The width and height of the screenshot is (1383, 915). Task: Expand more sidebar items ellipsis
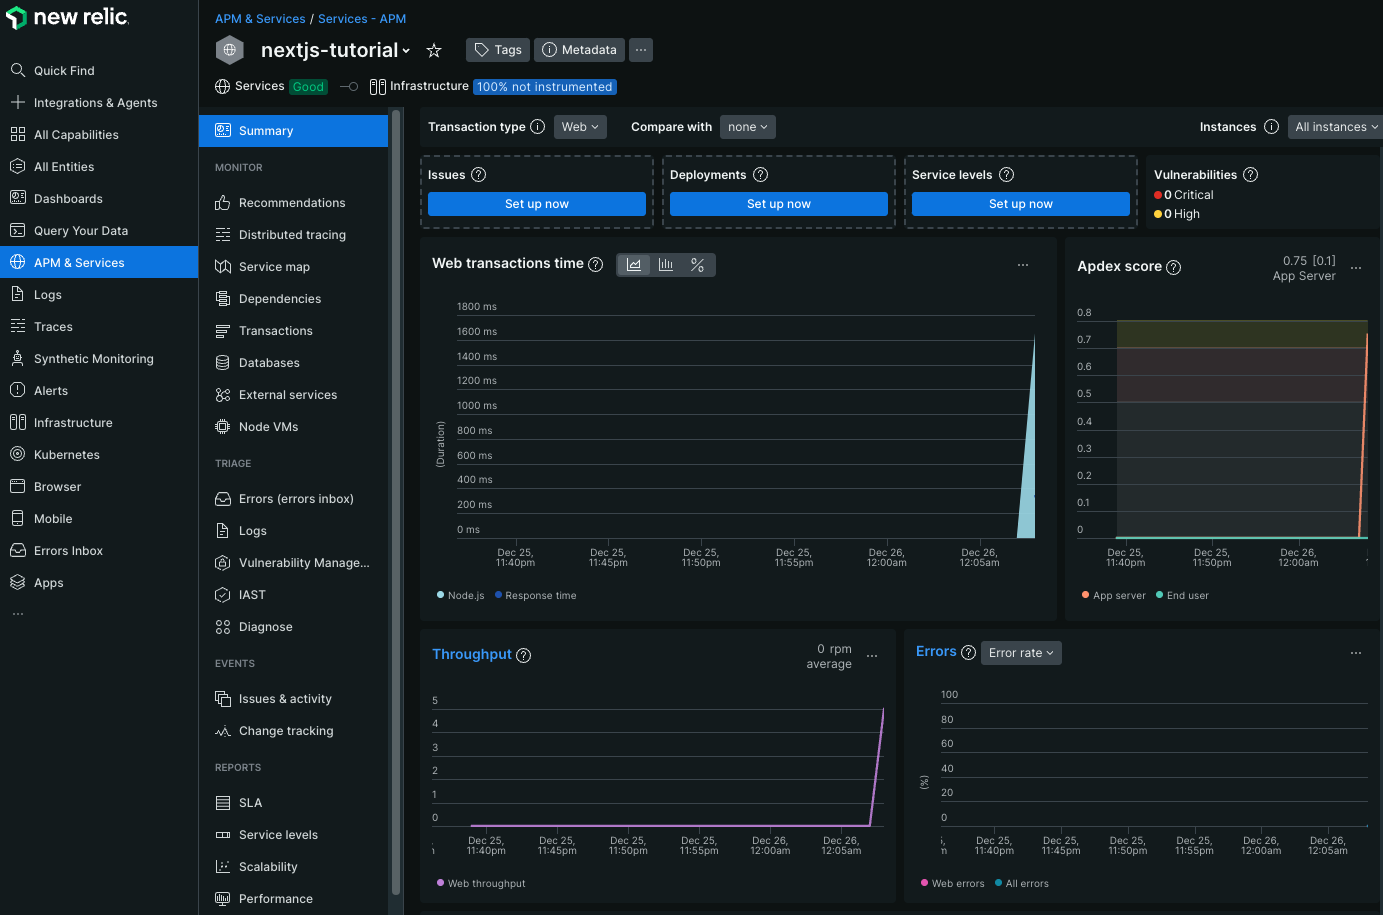coord(18,614)
